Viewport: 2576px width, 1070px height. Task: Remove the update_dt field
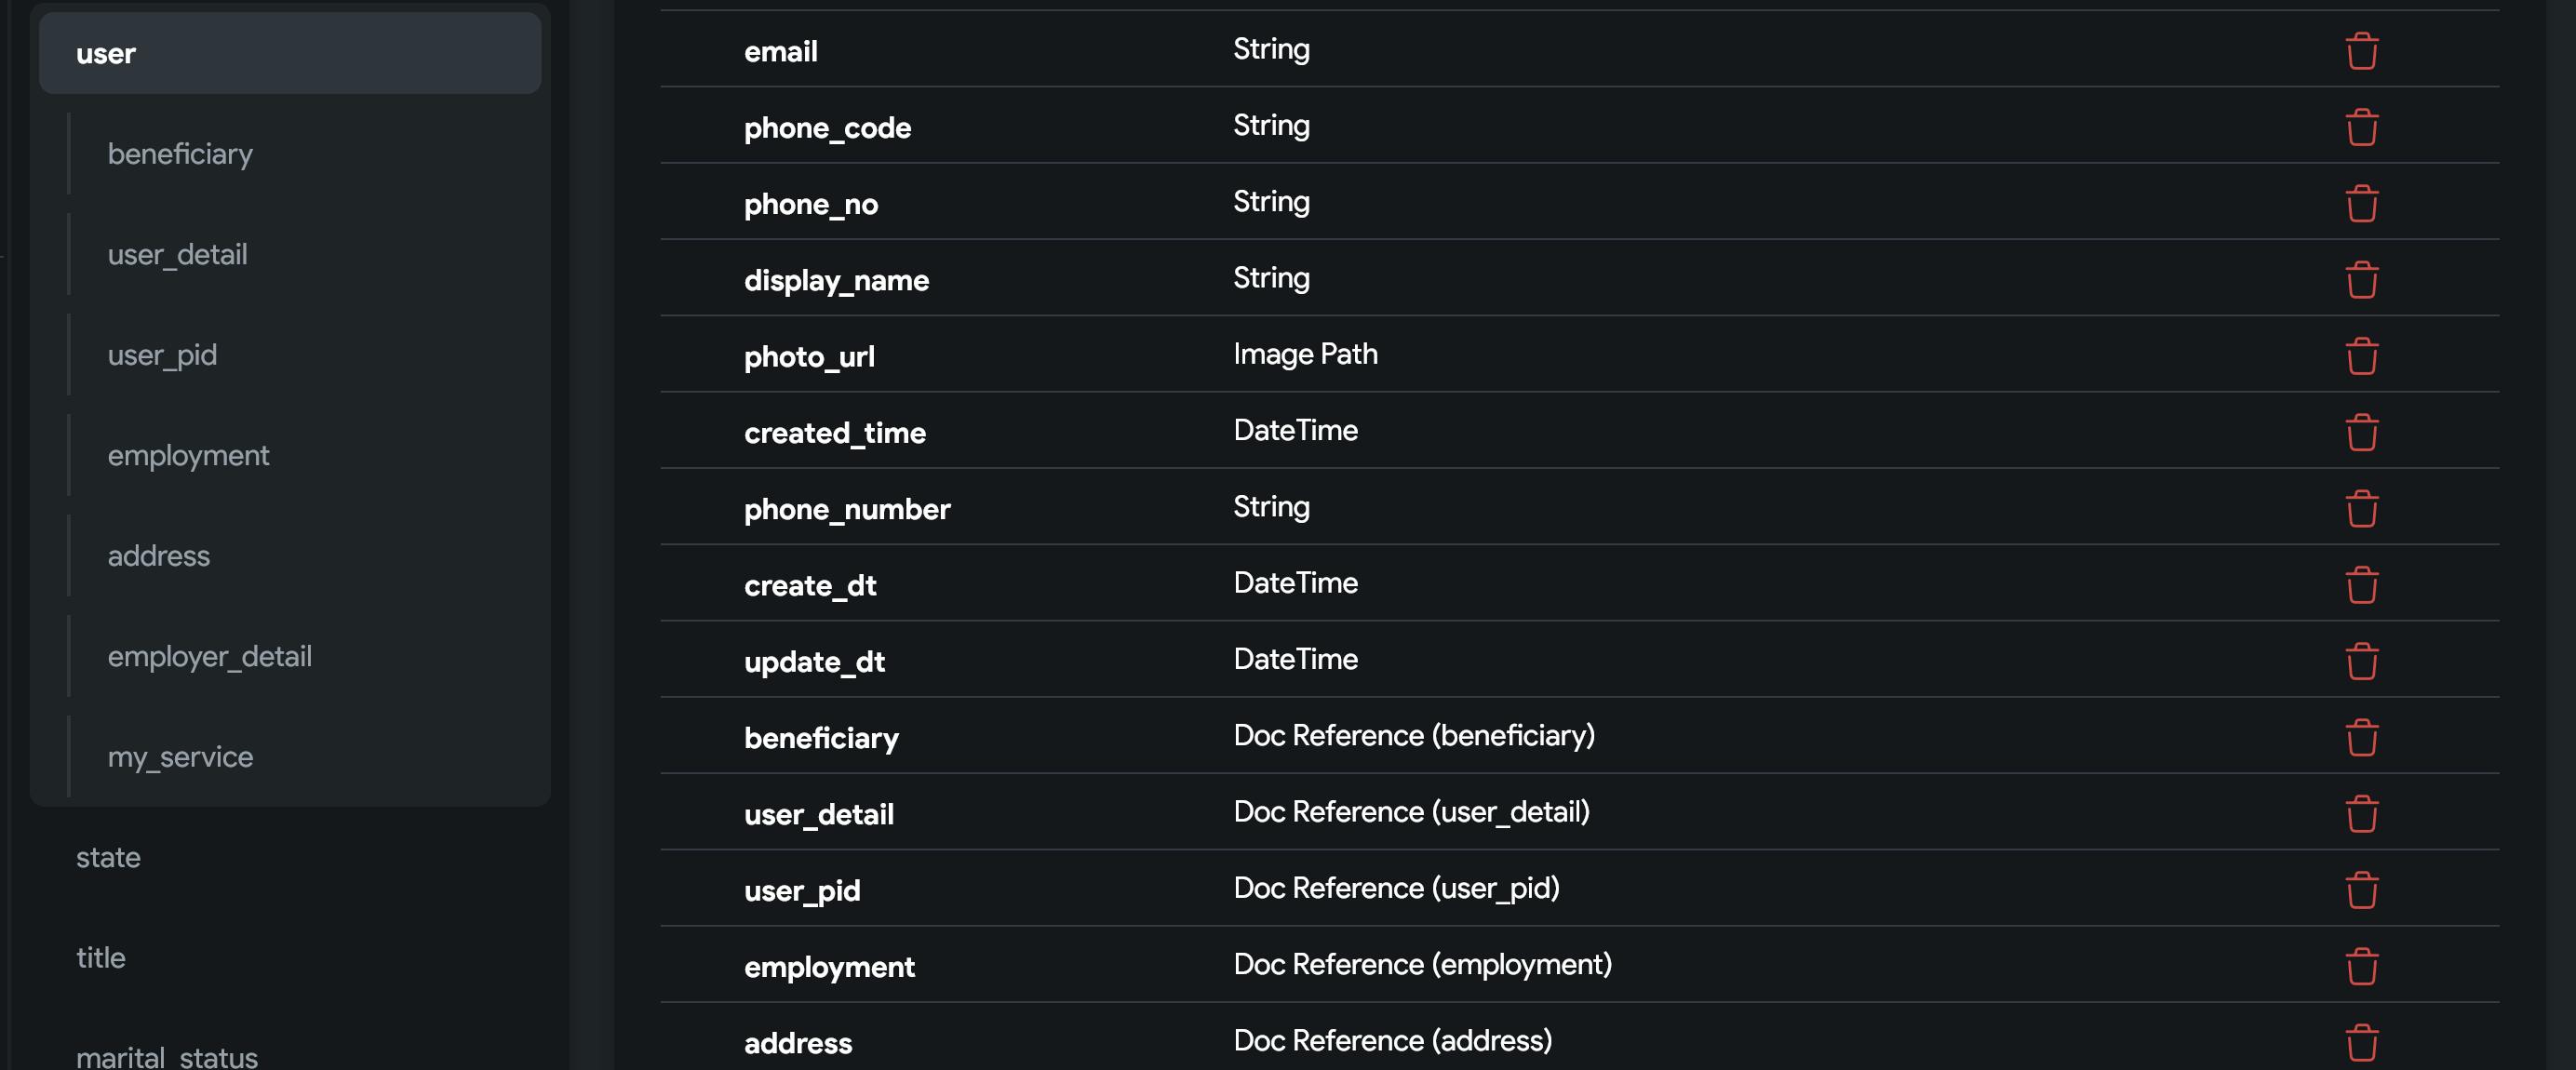pos(2361,661)
